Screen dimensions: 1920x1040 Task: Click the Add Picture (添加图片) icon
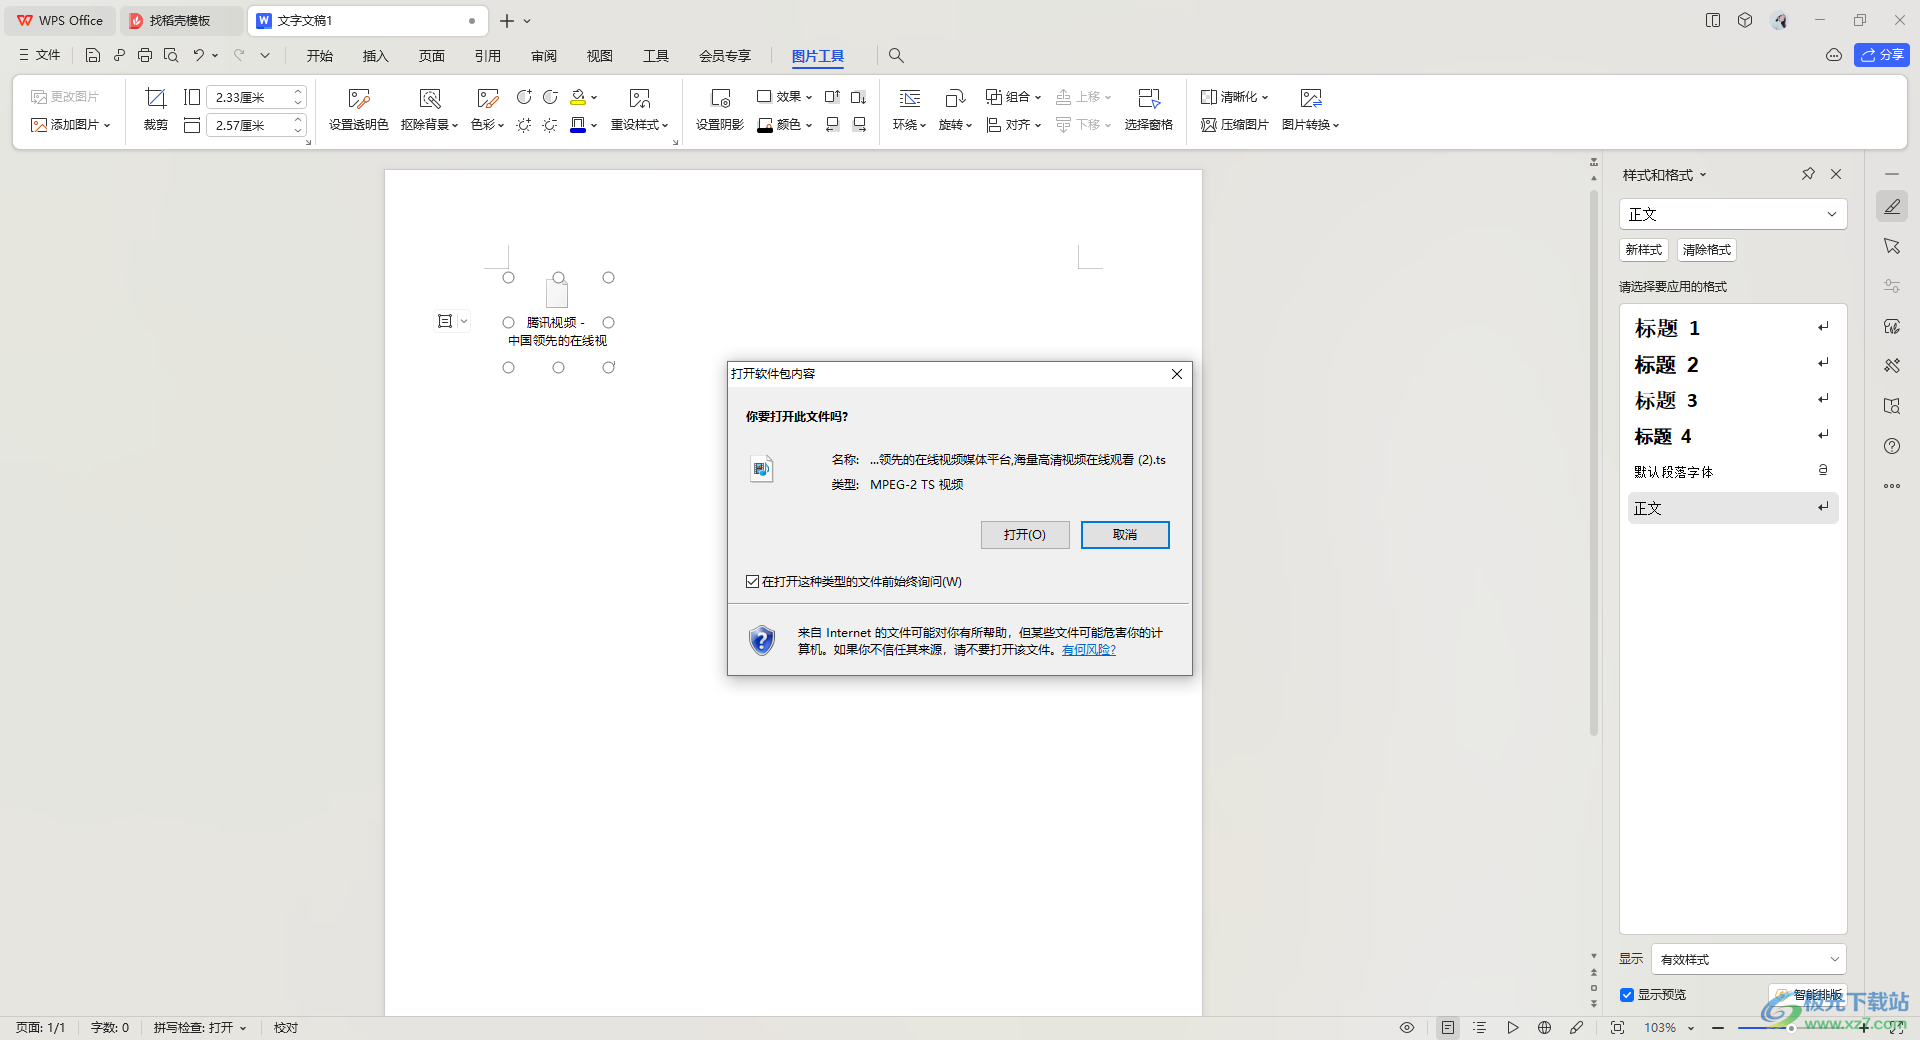pos(39,125)
